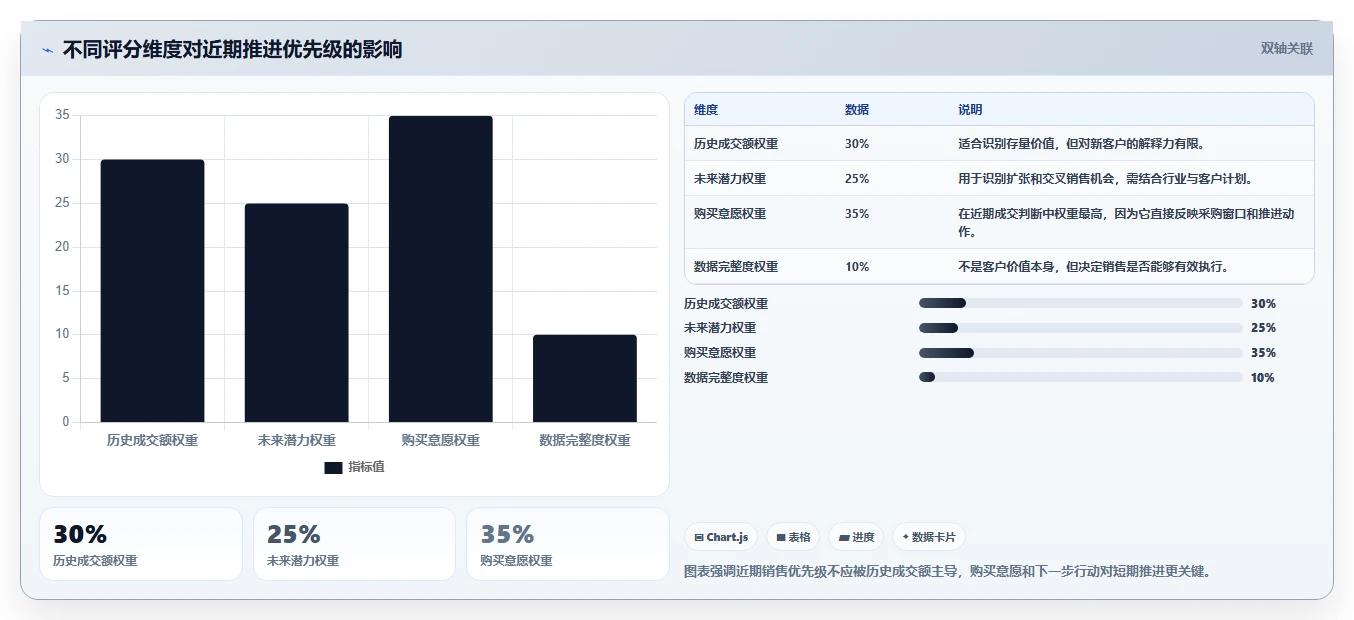Viewport: 1354px width, 620px height.
Task: Click the 维度 column header
Action: [706, 110]
